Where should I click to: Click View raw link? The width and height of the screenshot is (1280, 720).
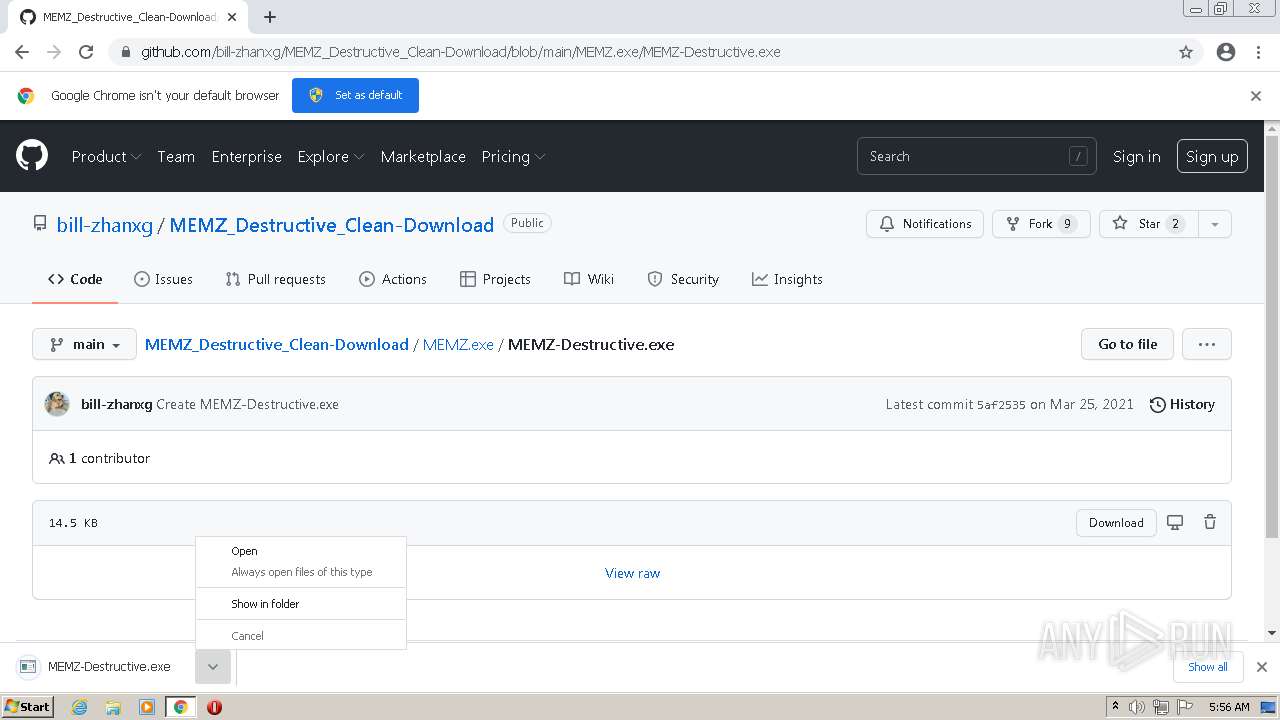632,573
